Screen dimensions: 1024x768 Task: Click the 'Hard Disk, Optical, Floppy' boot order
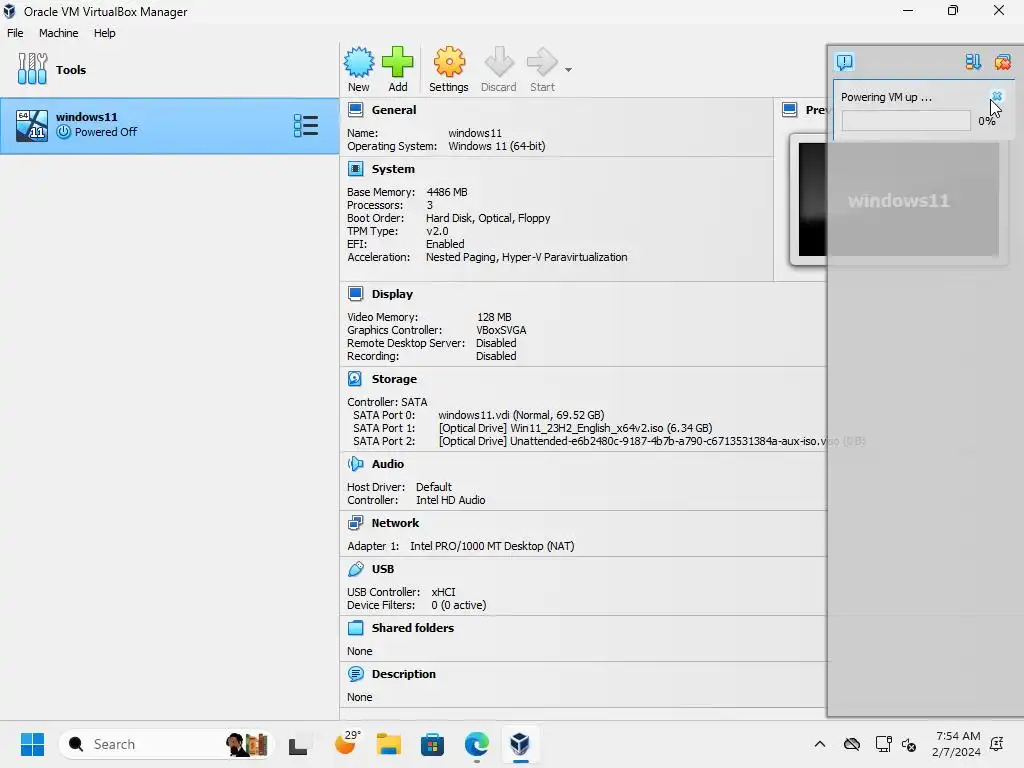pos(488,218)
